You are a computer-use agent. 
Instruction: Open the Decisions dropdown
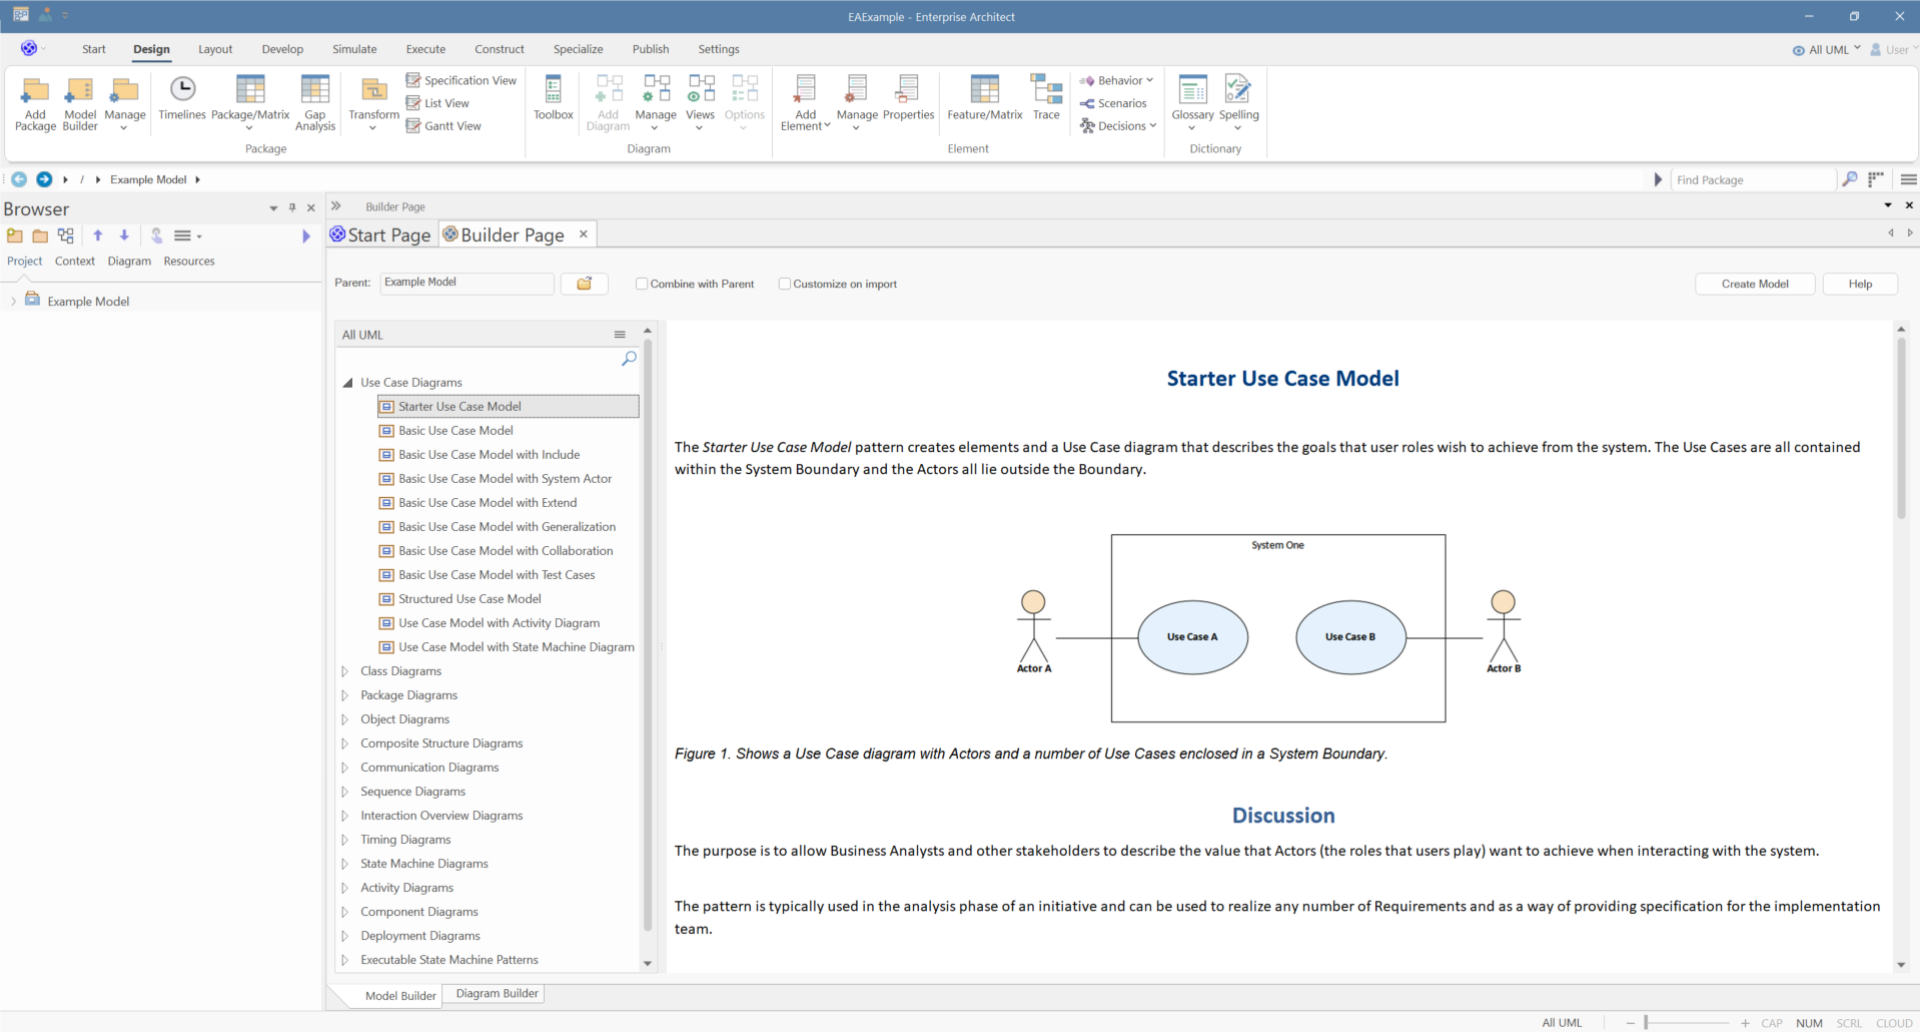click(x=1118, y=126)
